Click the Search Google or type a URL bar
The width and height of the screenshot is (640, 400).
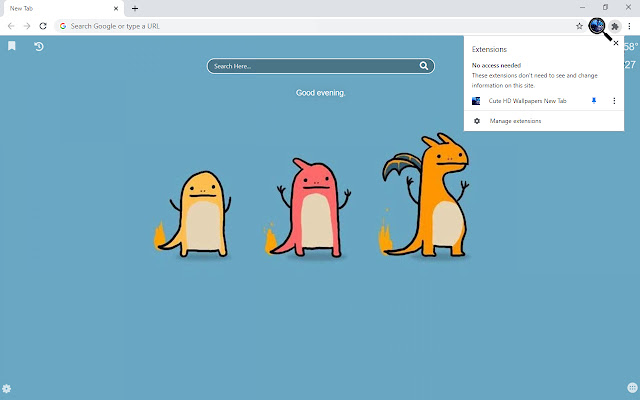point(320,26)
